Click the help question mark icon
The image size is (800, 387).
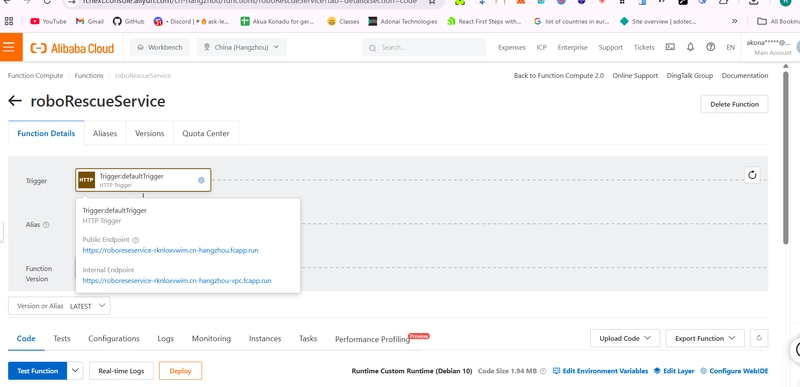710,47
